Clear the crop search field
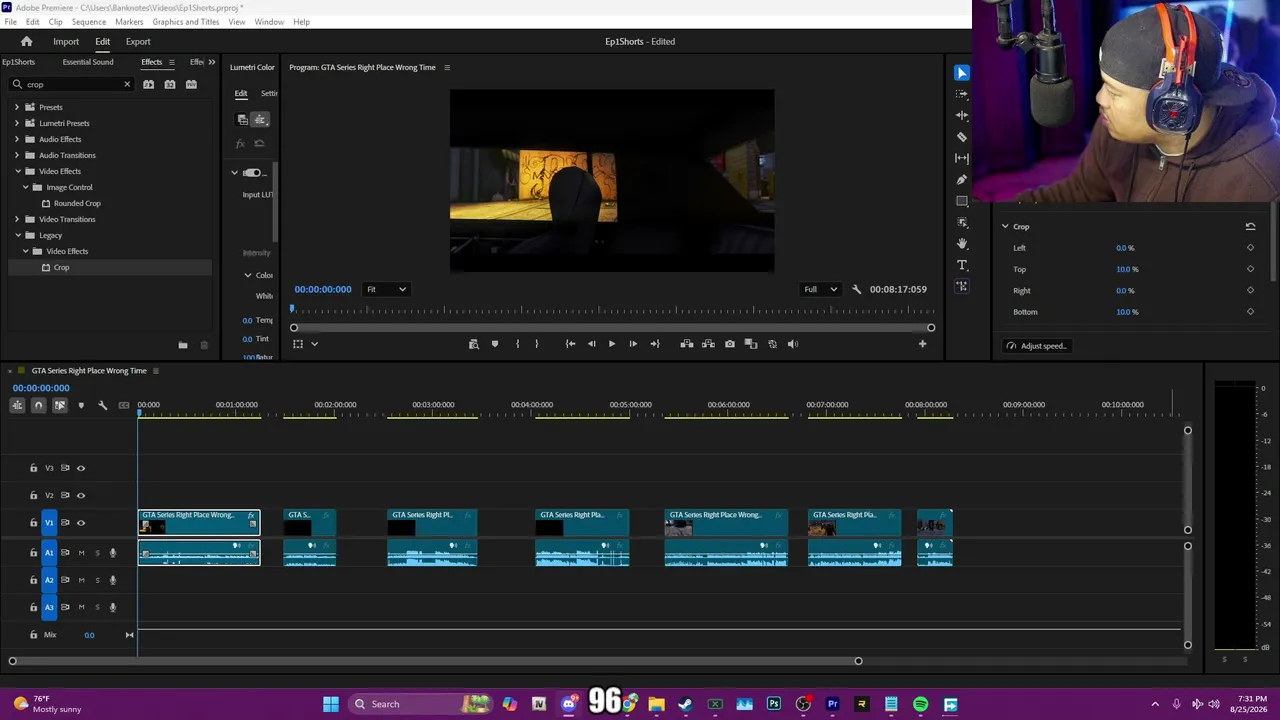 point(127,85)
